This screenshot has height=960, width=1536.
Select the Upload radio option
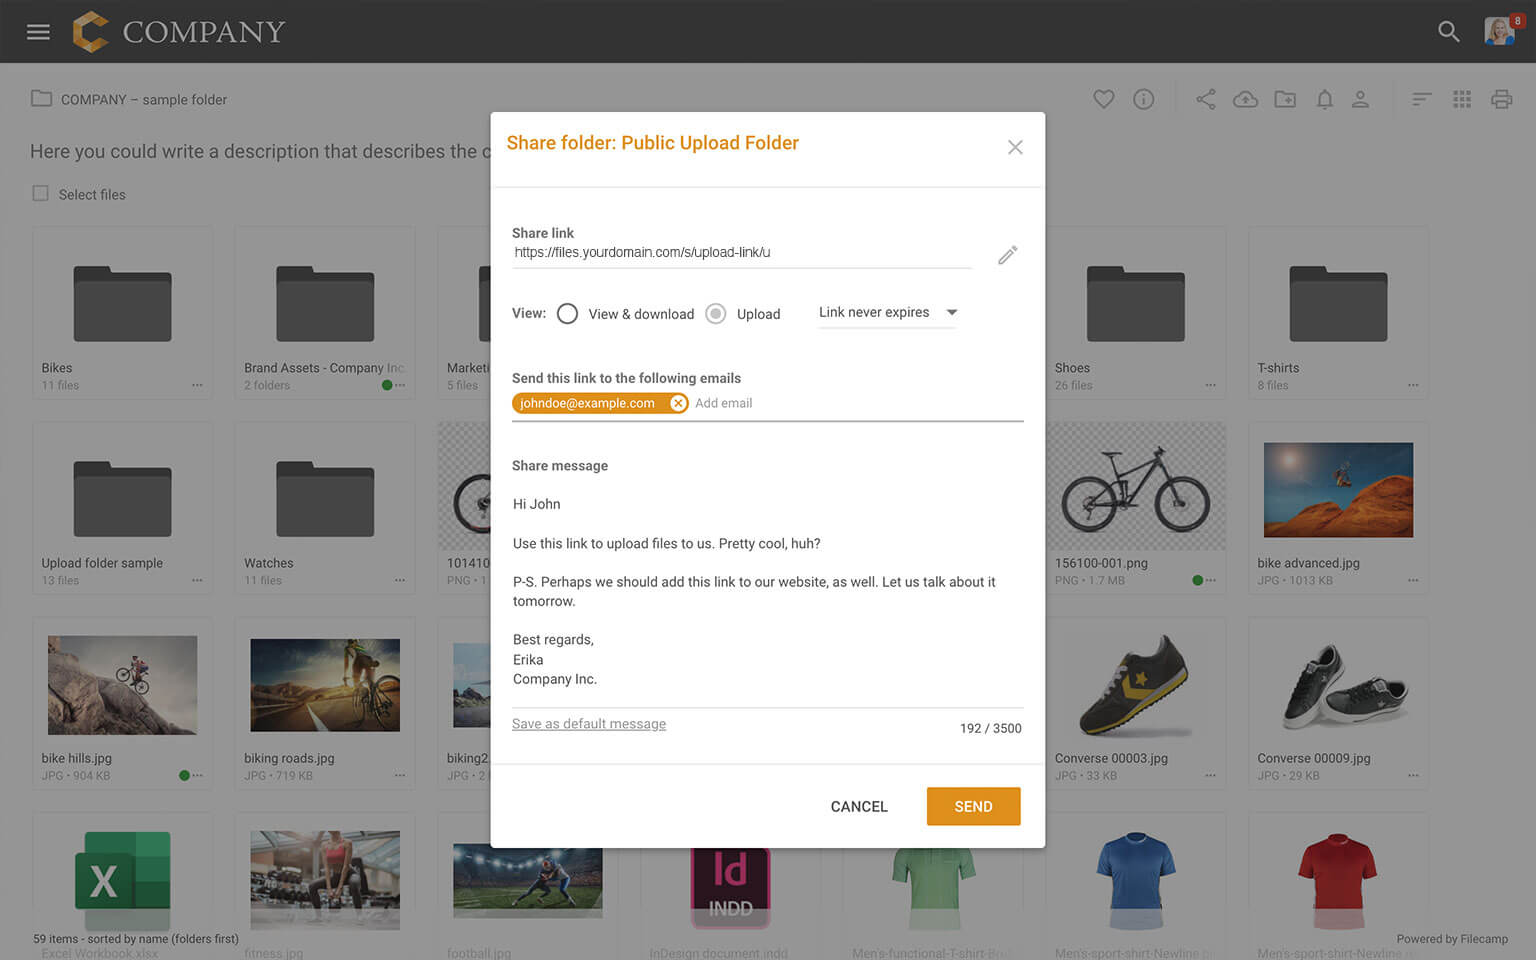click(716, 314)
